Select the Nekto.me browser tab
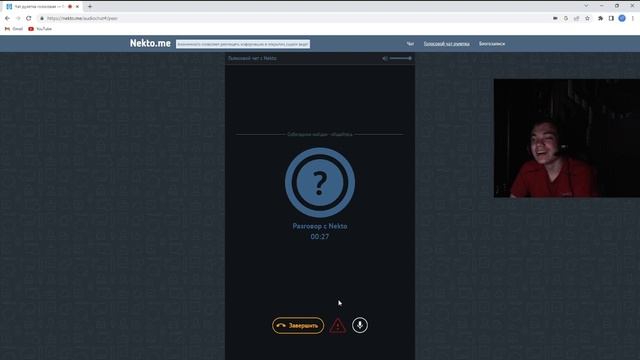The height and width of the screenshot is (360, 640). point(42,7)
